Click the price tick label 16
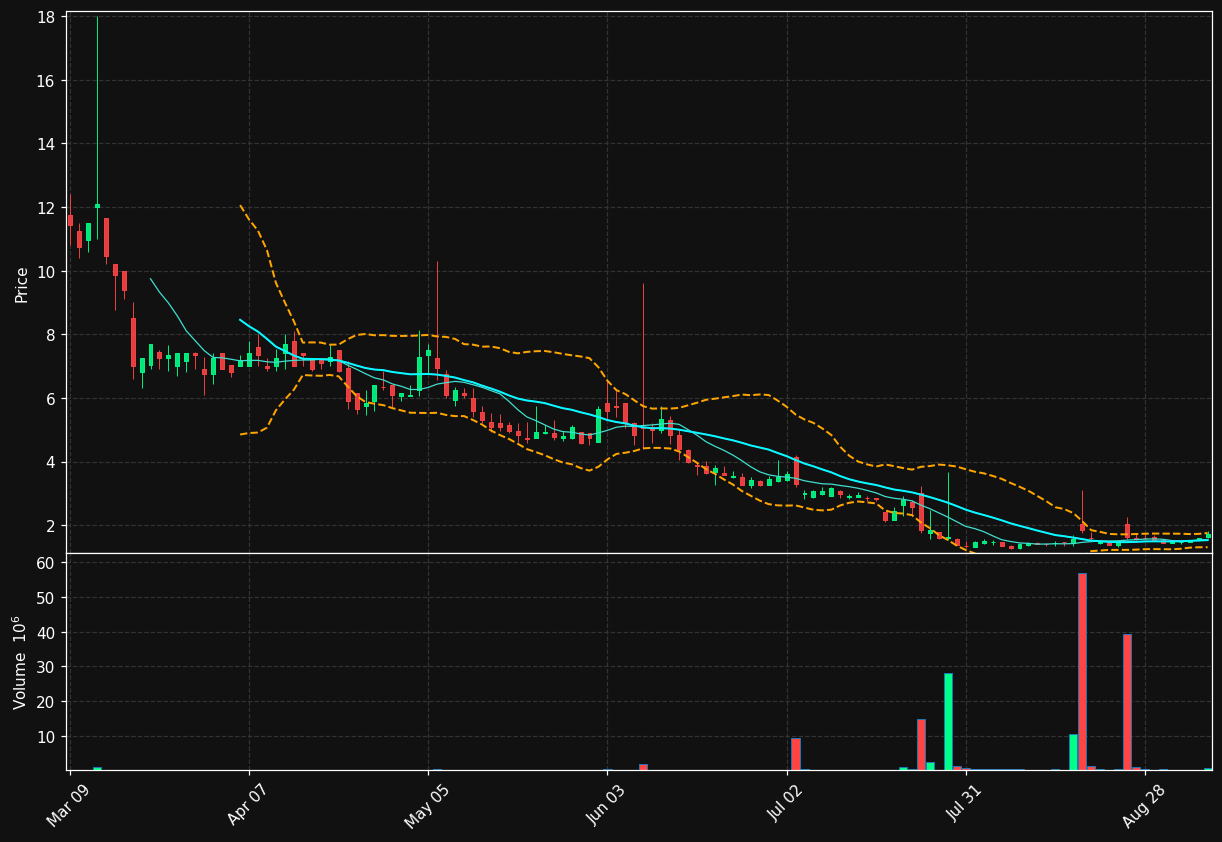The width and height of the screenshot is (1222, 842). [46, 81]
